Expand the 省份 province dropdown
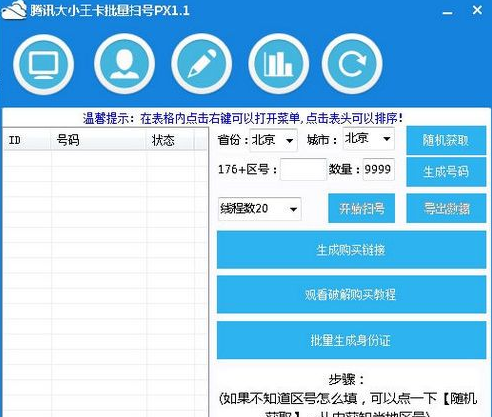Viewport: 492px width, 417px height. pyautogui.click(x=273, y=140)
